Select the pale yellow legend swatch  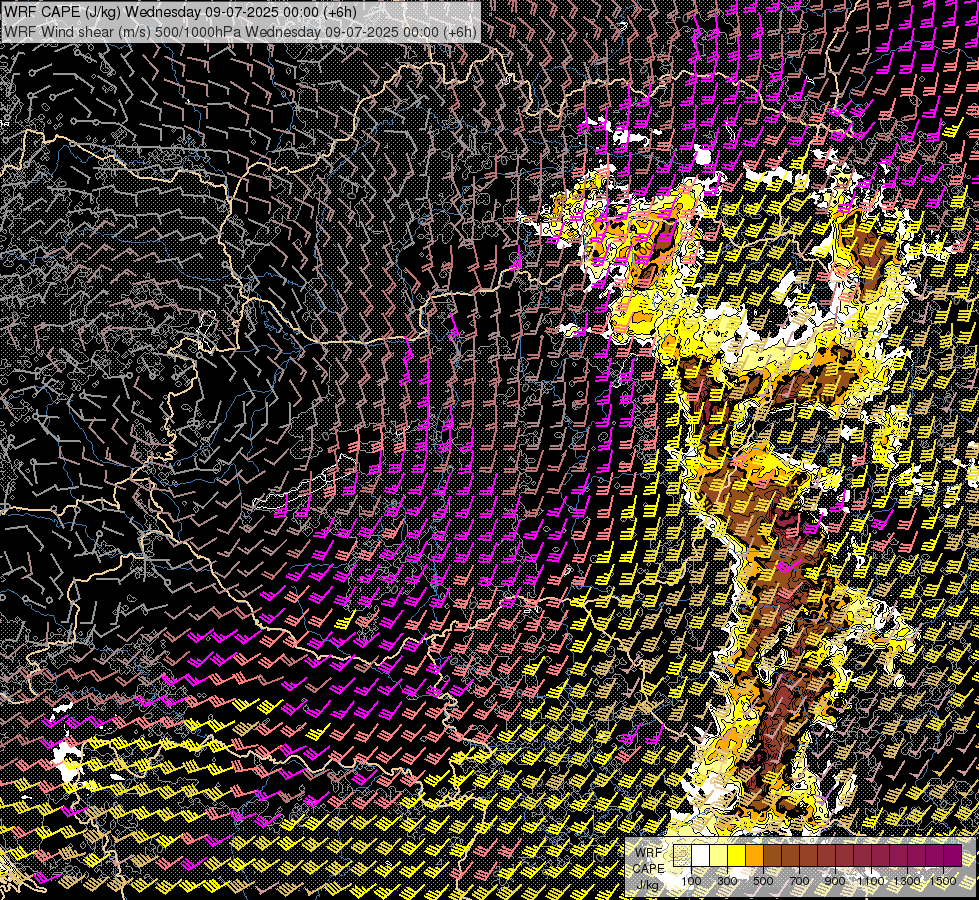[719, 856]
